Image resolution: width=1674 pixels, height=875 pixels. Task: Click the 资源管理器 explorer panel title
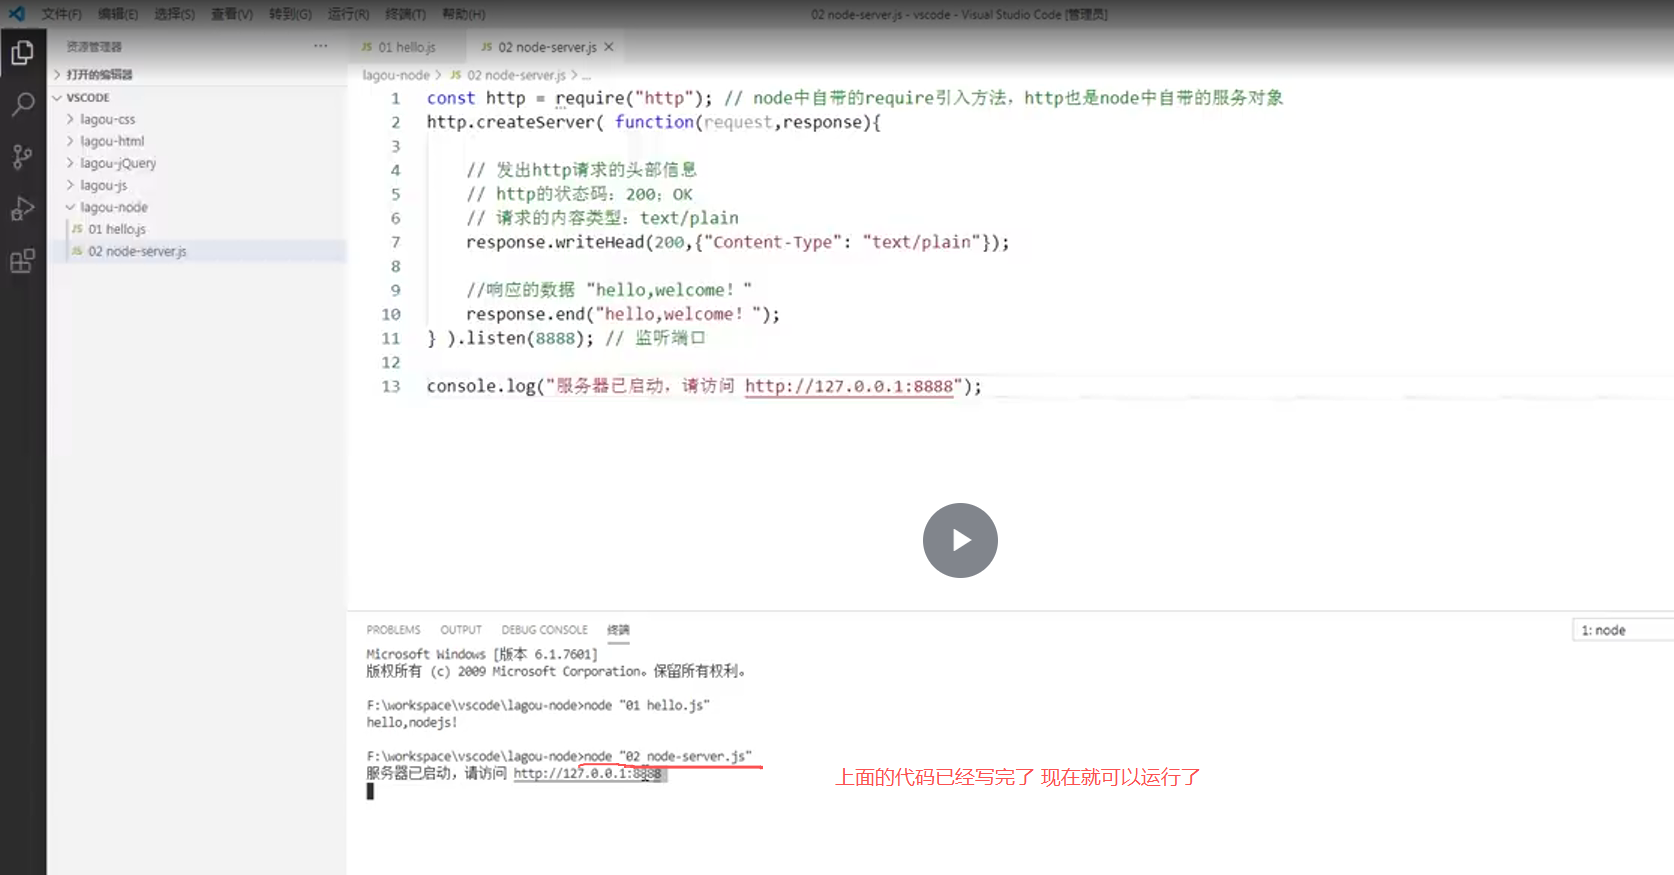[94, 47]
